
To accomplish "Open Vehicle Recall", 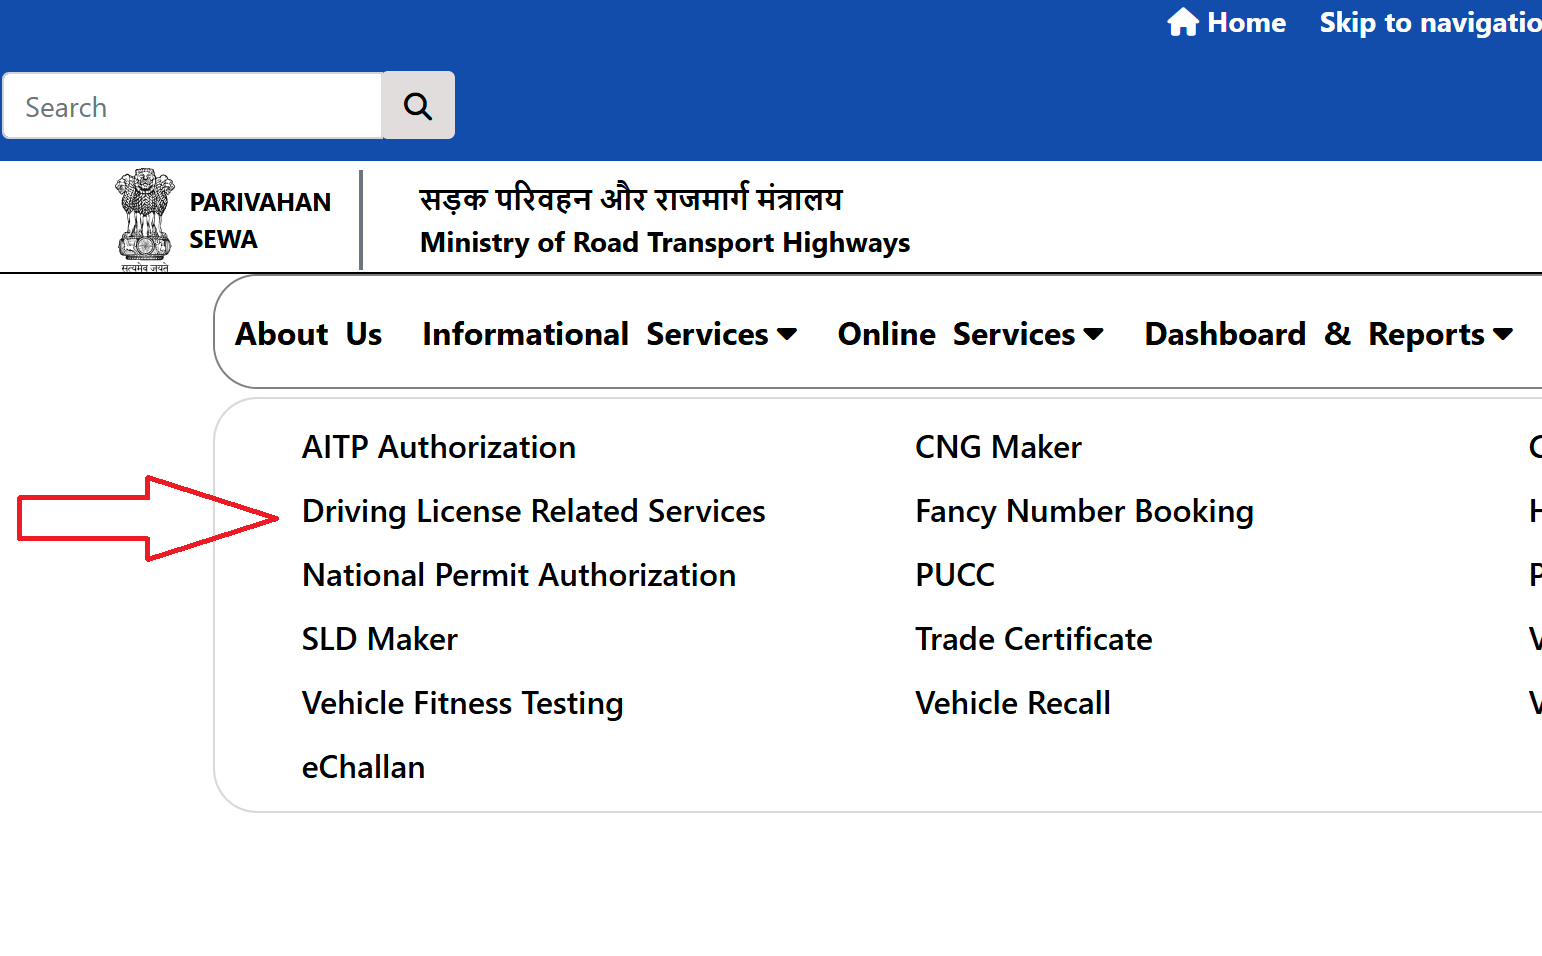I will coord(1012,703).
